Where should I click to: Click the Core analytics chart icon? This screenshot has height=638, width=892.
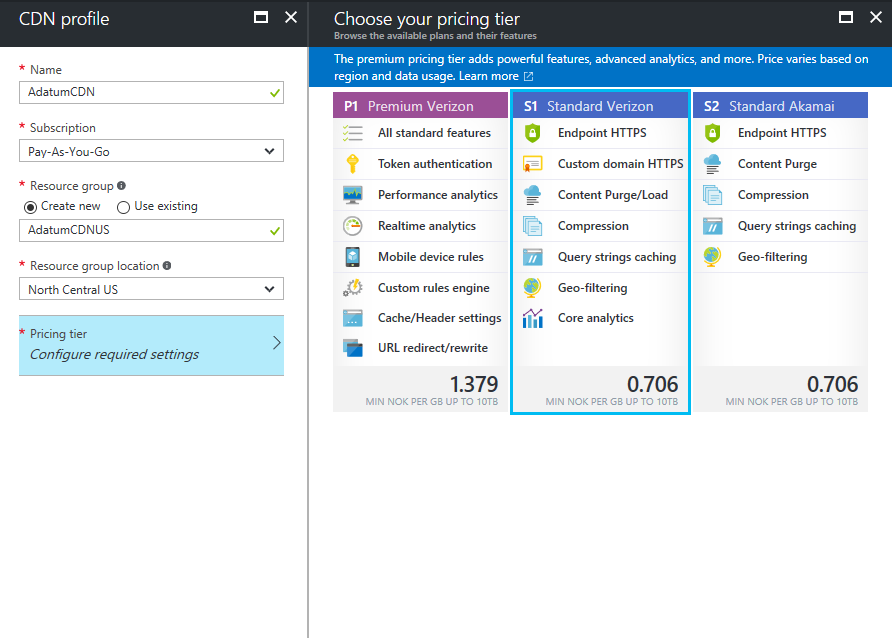[532, 318]
